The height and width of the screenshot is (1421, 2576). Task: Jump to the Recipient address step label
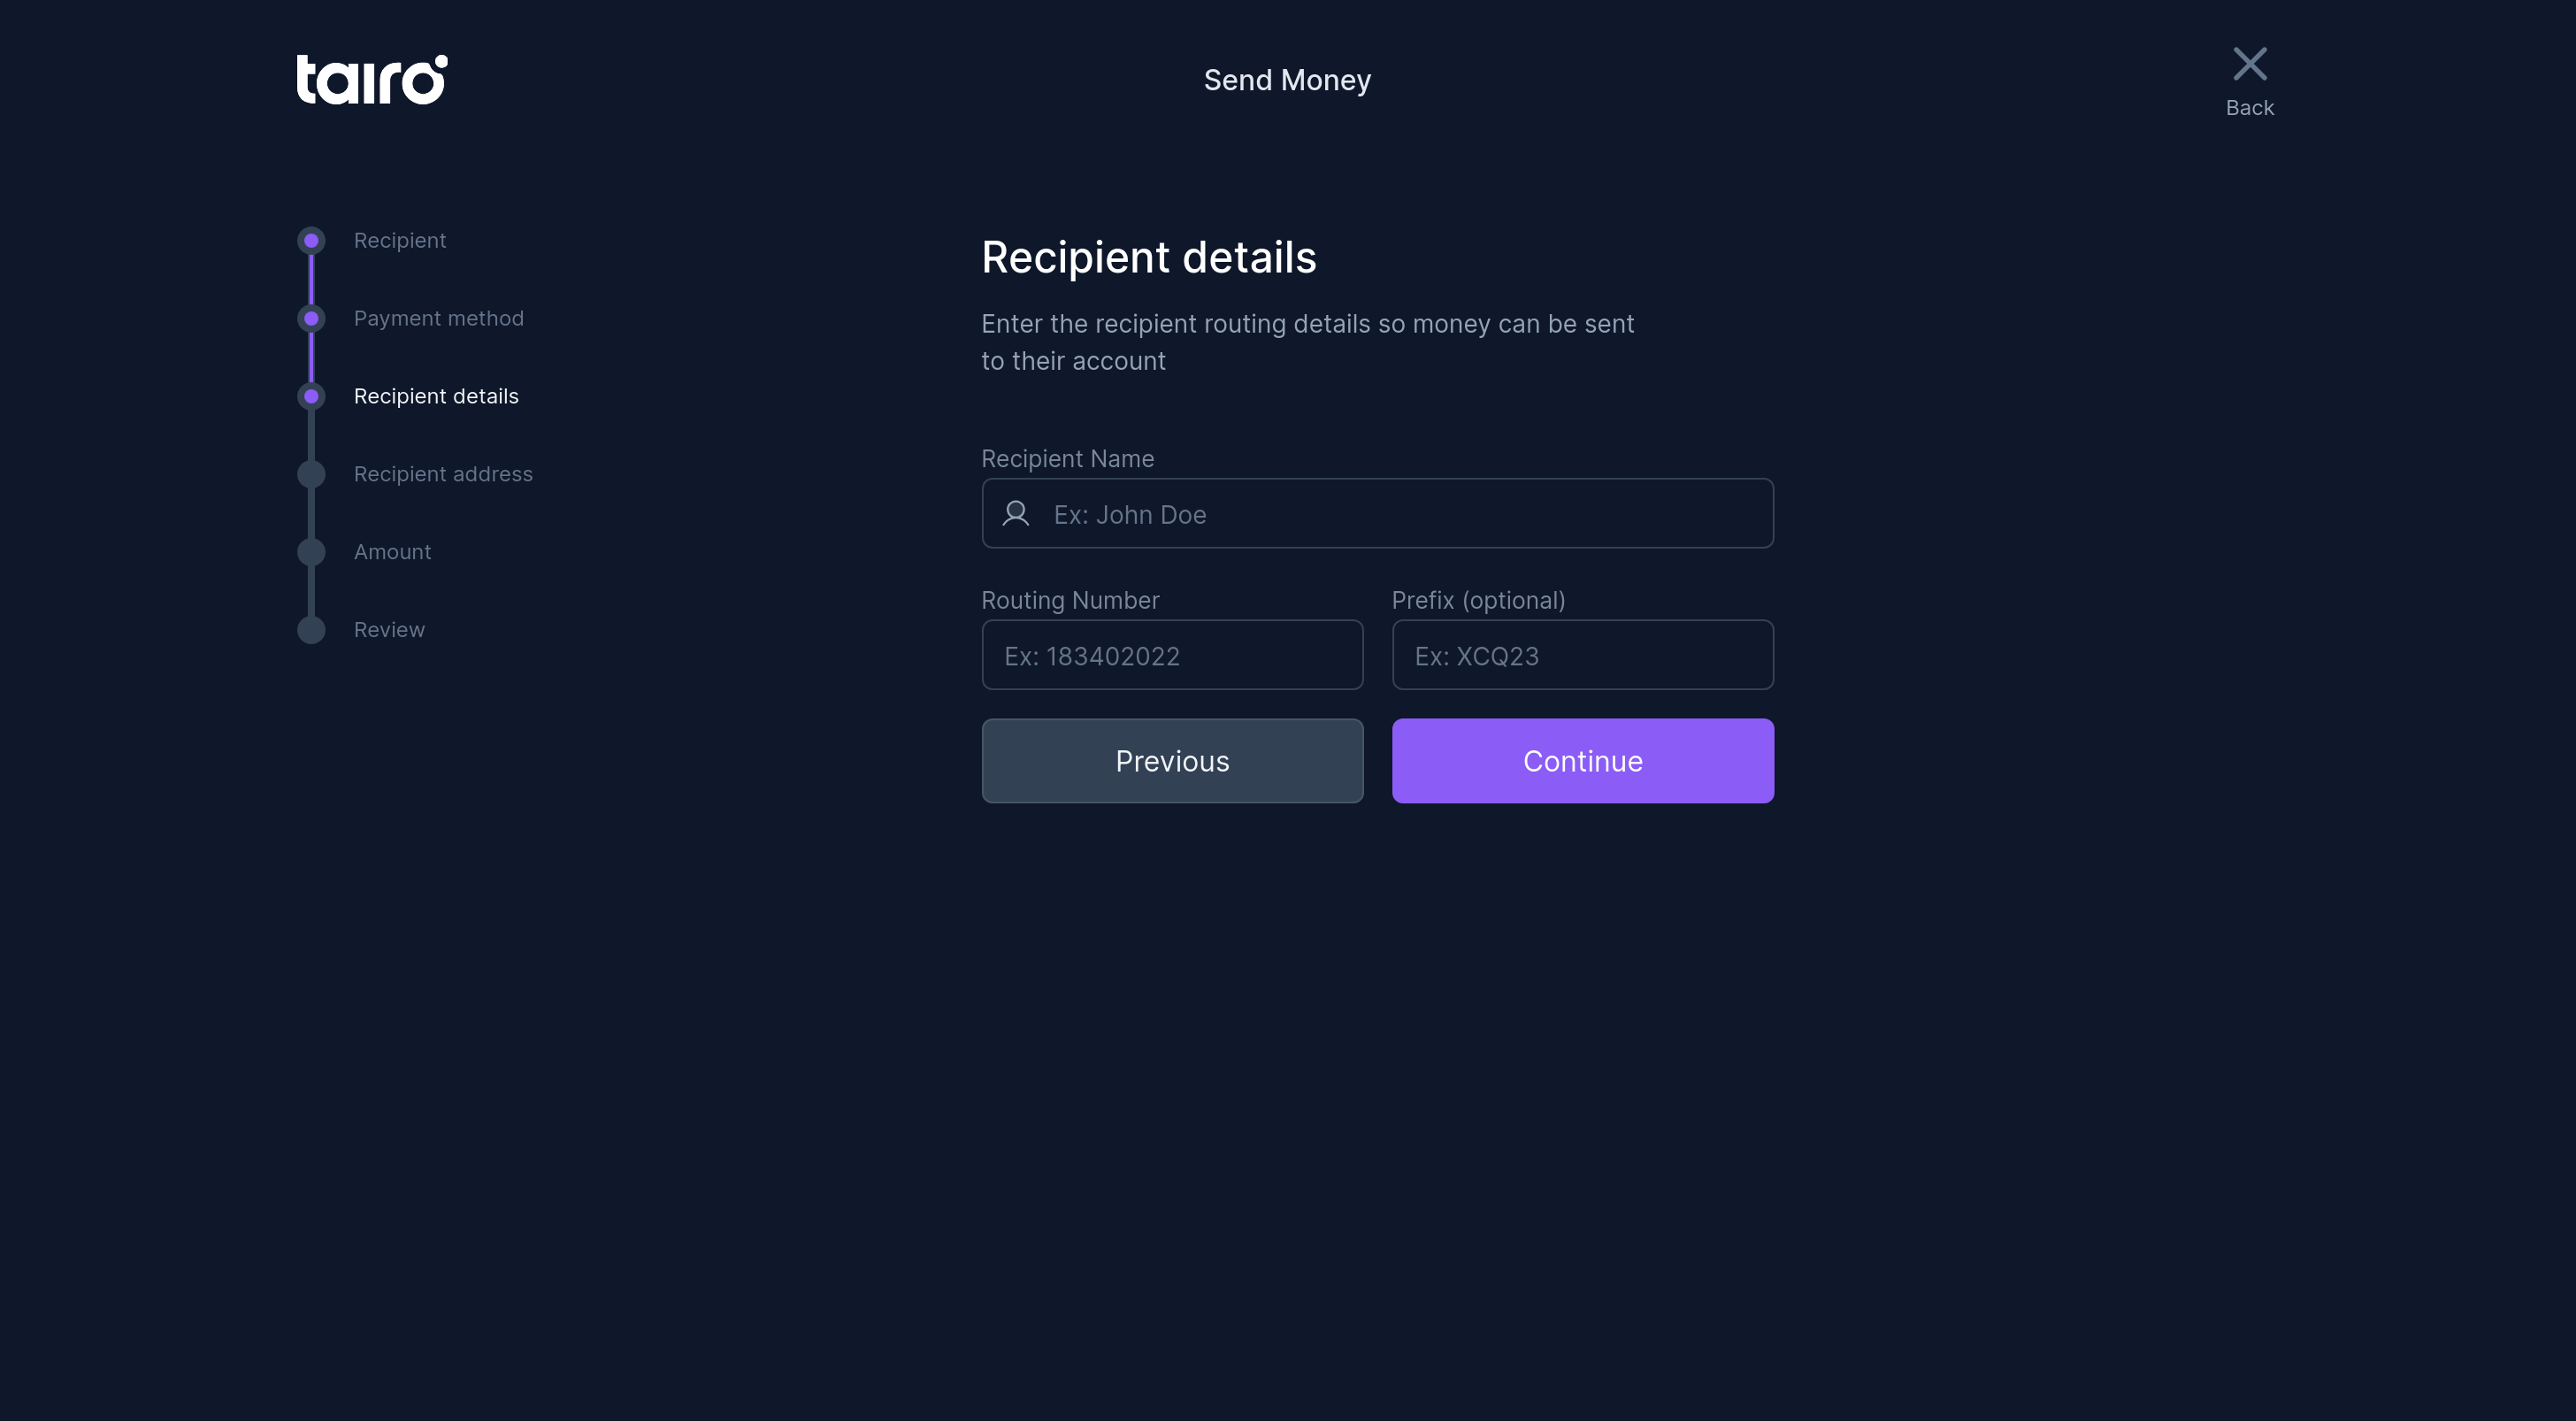click(443, 474)
